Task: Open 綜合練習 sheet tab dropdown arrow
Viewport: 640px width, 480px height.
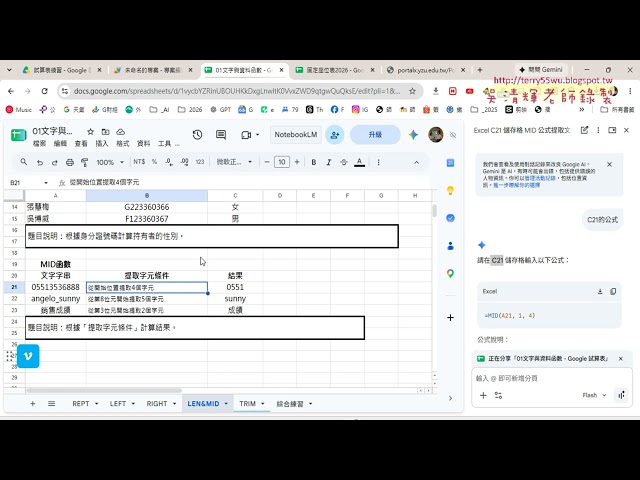Action: (311, 404)
